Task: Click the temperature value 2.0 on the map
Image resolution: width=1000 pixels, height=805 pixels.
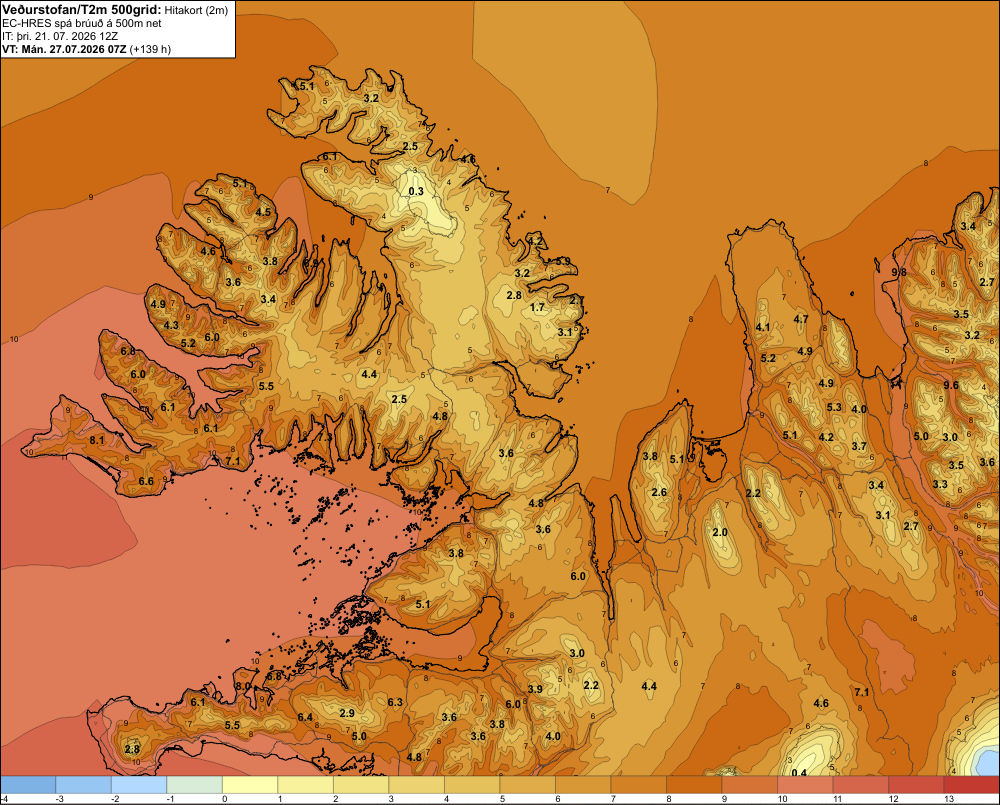Action: pos(720,533)
